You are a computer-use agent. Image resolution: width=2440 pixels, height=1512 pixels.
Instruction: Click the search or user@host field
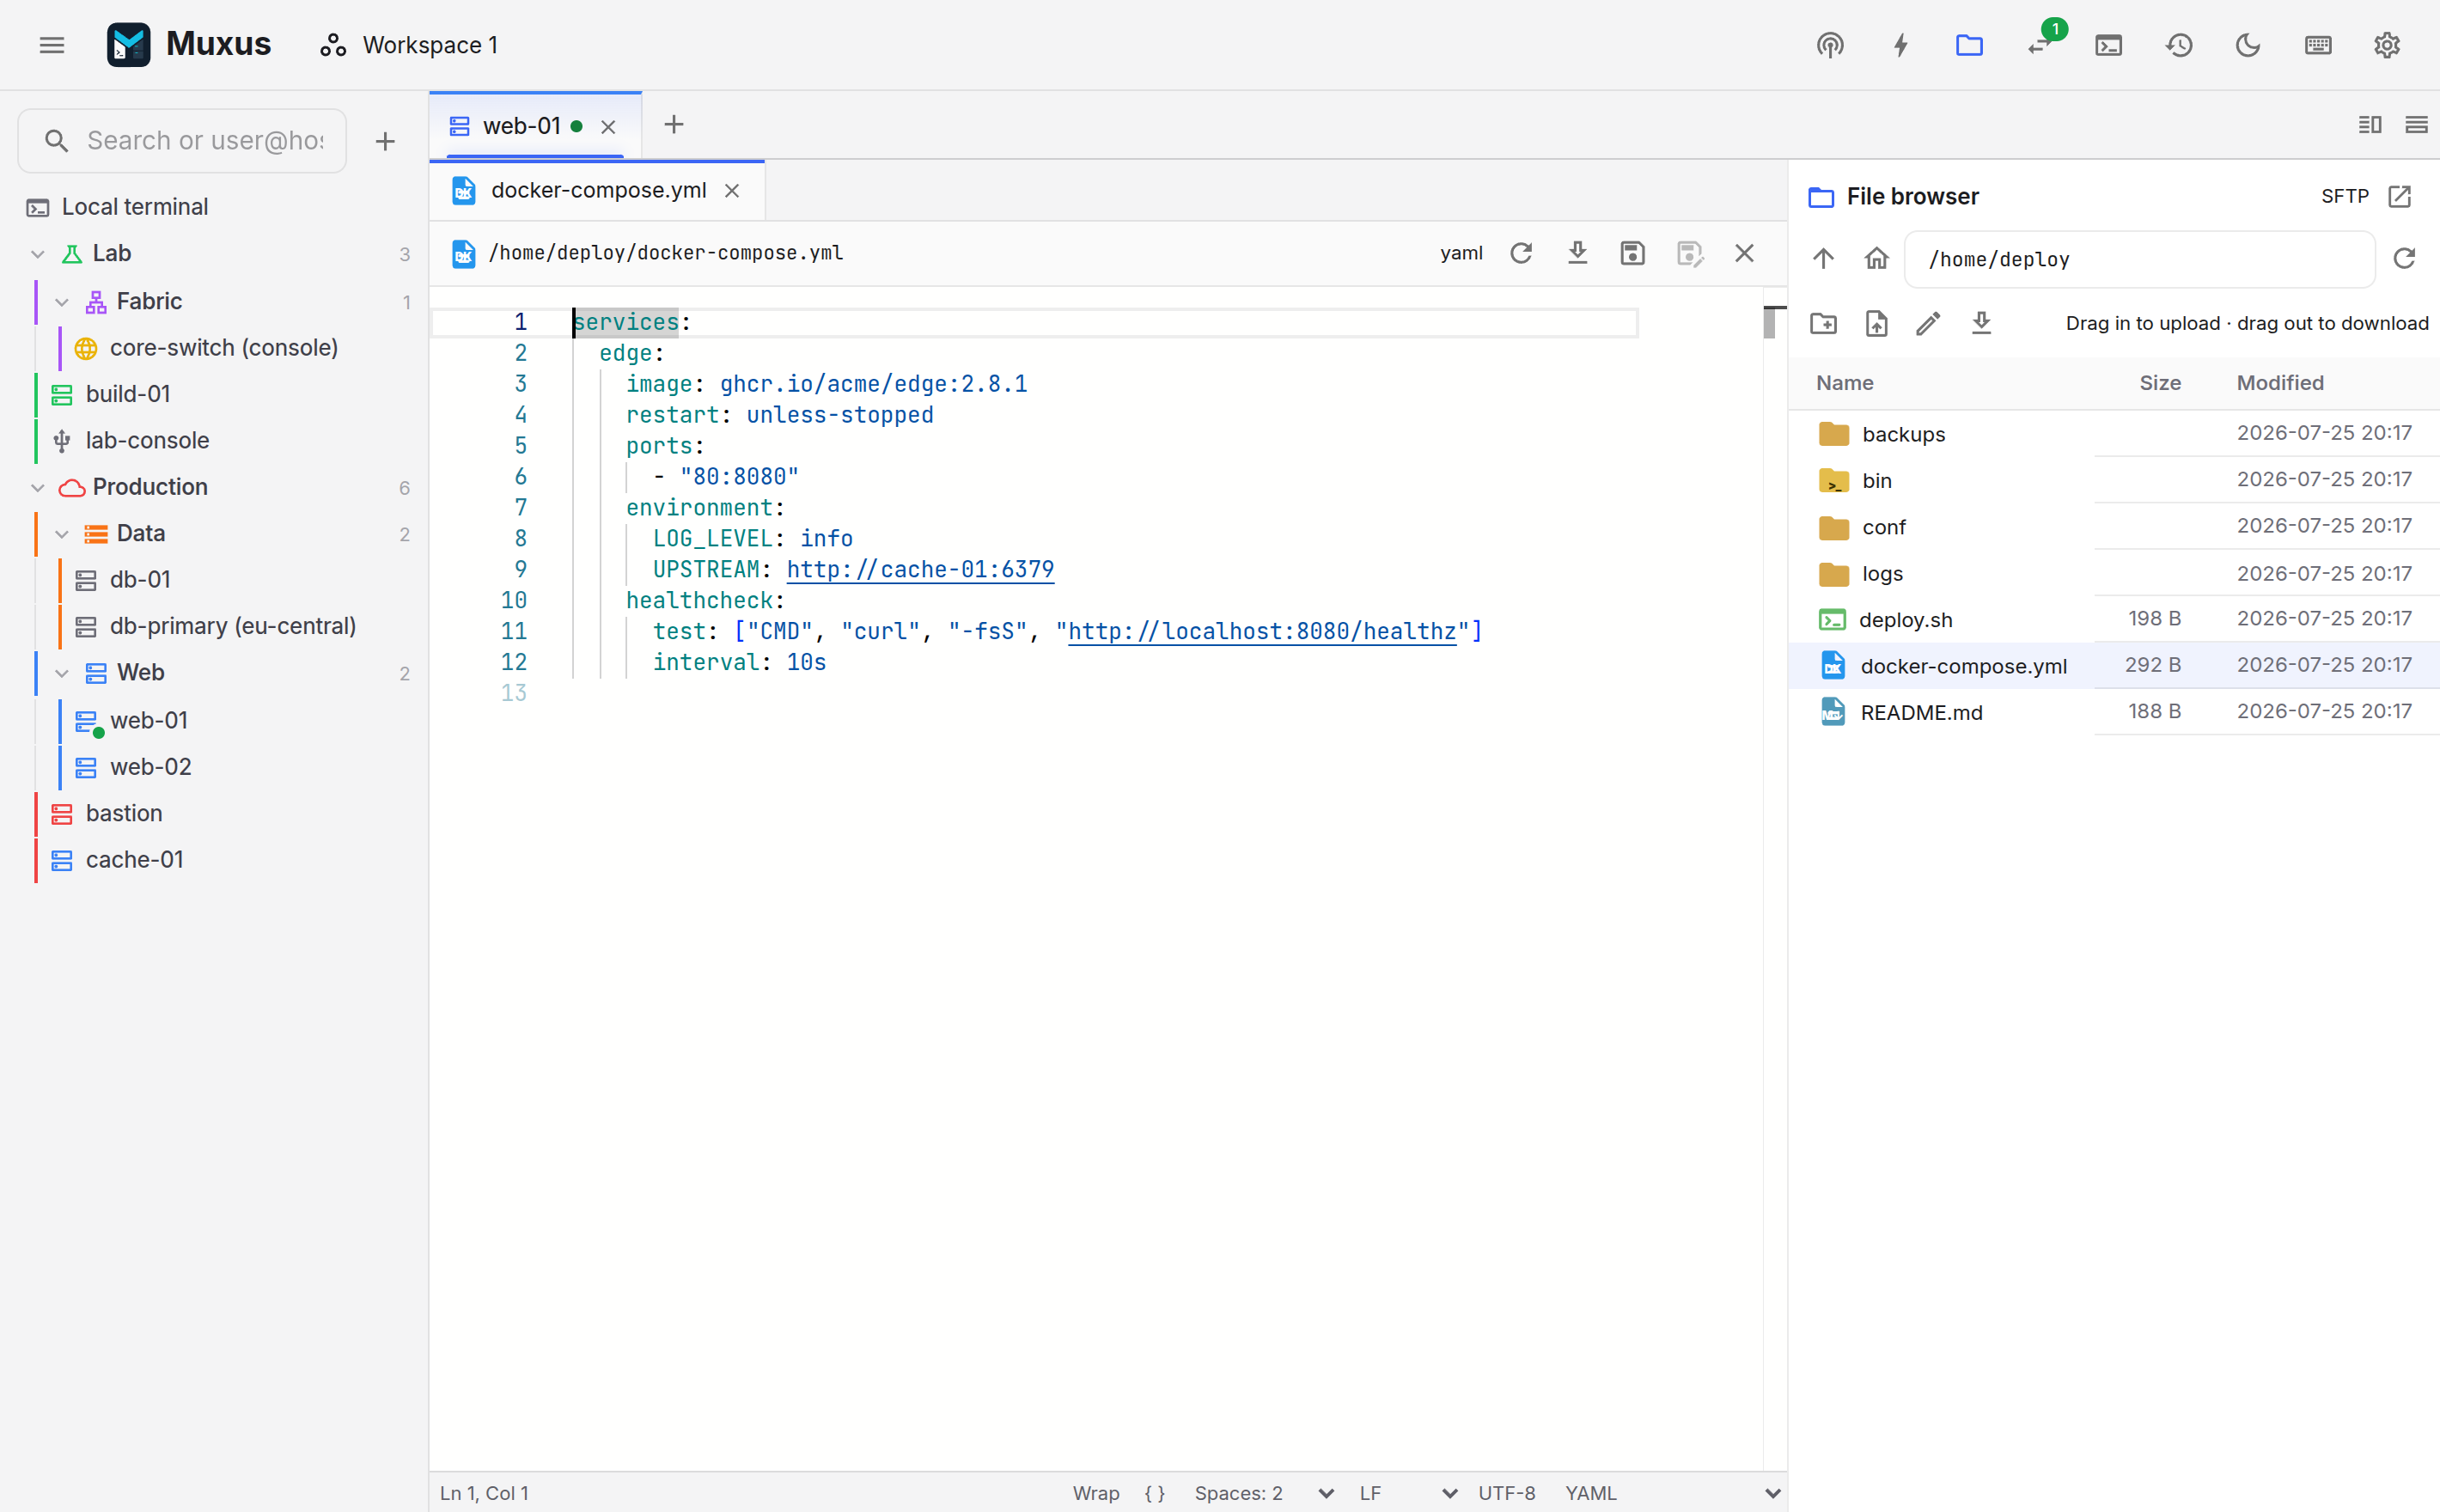tap(182, 141)
